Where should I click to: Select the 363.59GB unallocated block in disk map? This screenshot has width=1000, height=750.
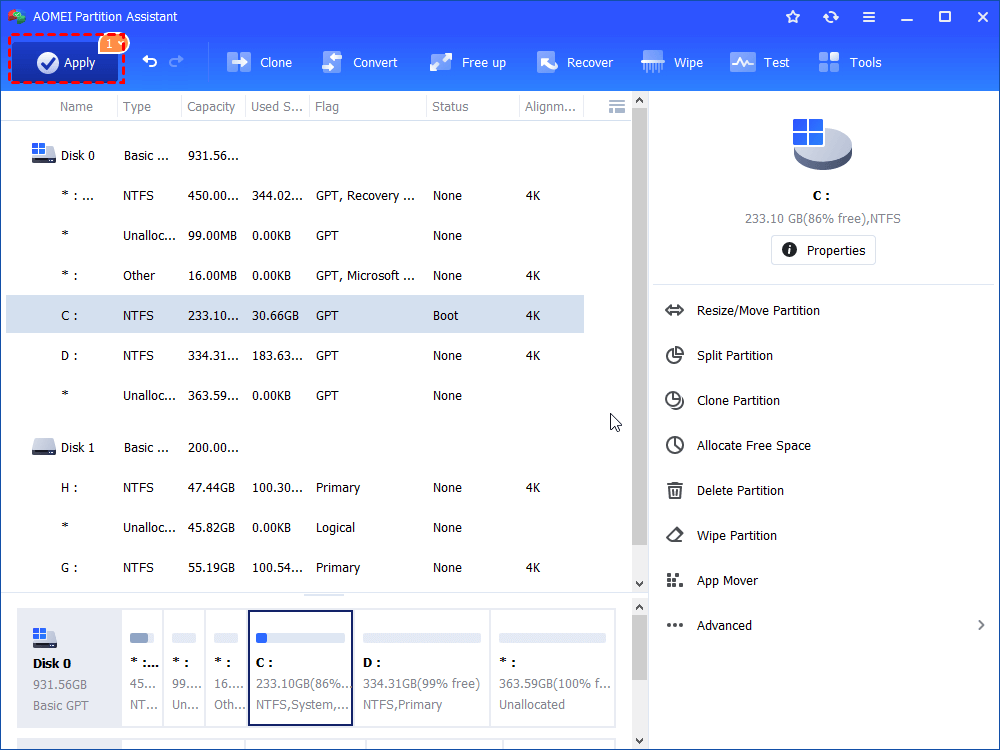[552, 668]
